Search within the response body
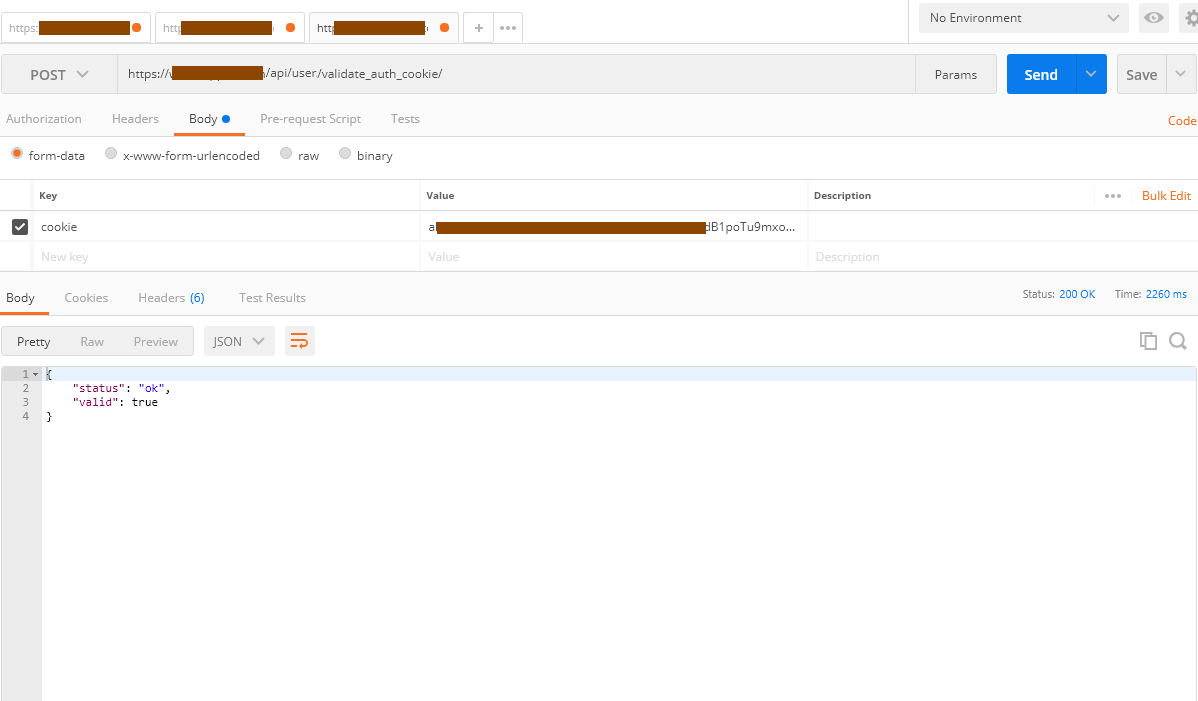 1177,341
